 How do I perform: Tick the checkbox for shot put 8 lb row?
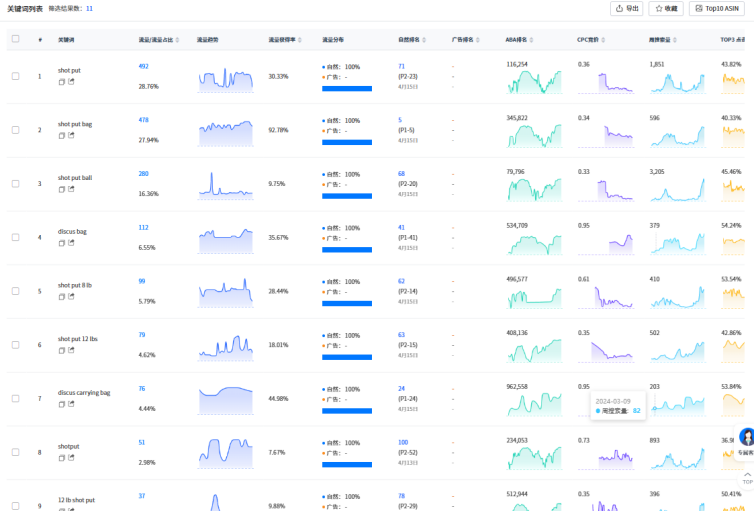(x=15, y=291)
